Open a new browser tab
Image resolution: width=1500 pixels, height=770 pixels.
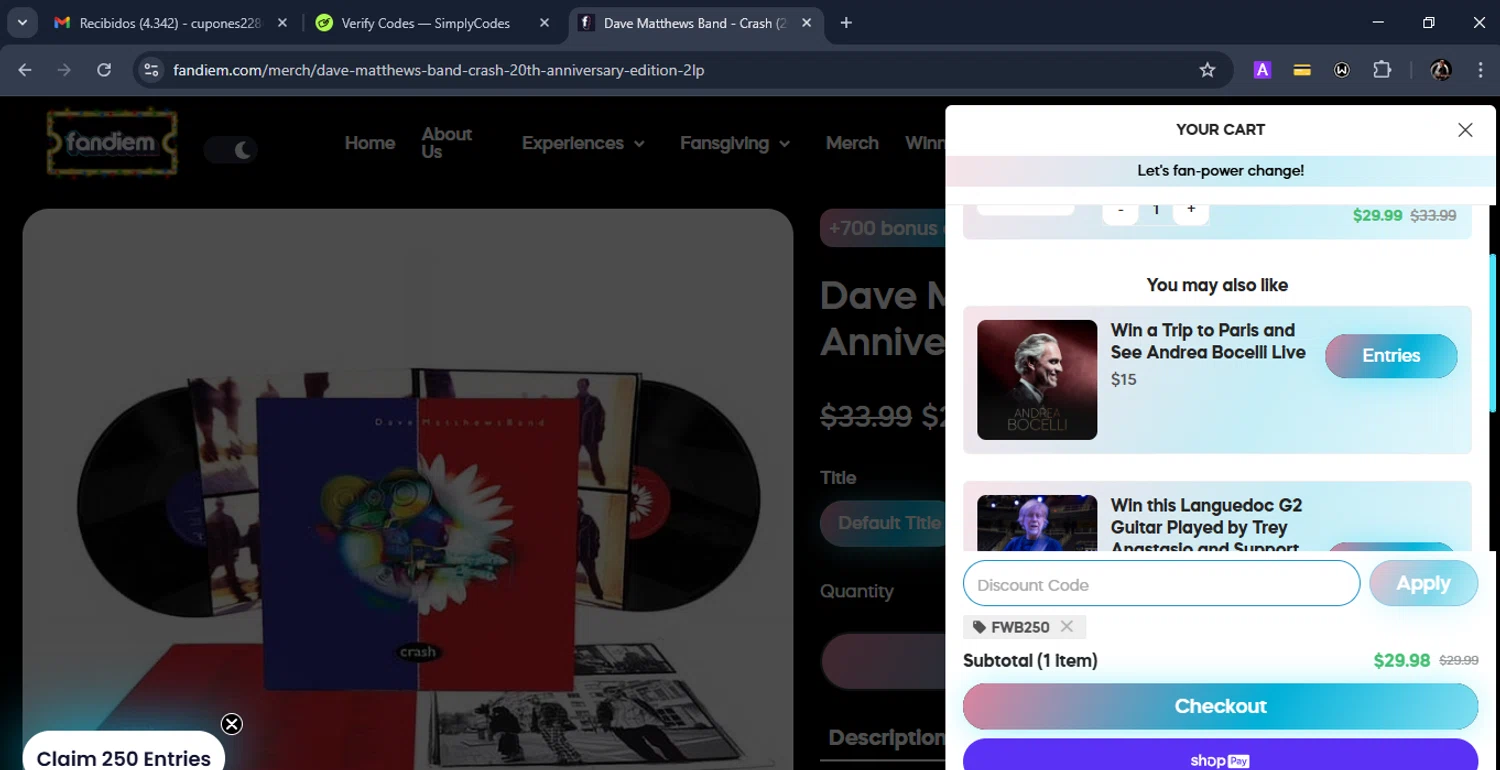tap(846, 23)
